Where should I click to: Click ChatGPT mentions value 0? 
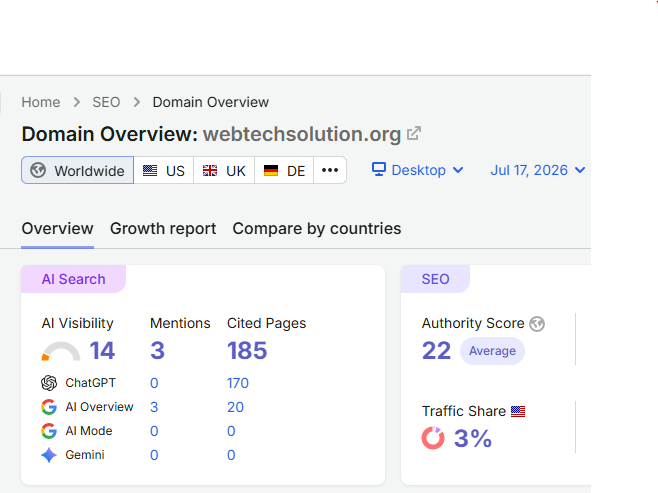point(154,383)
